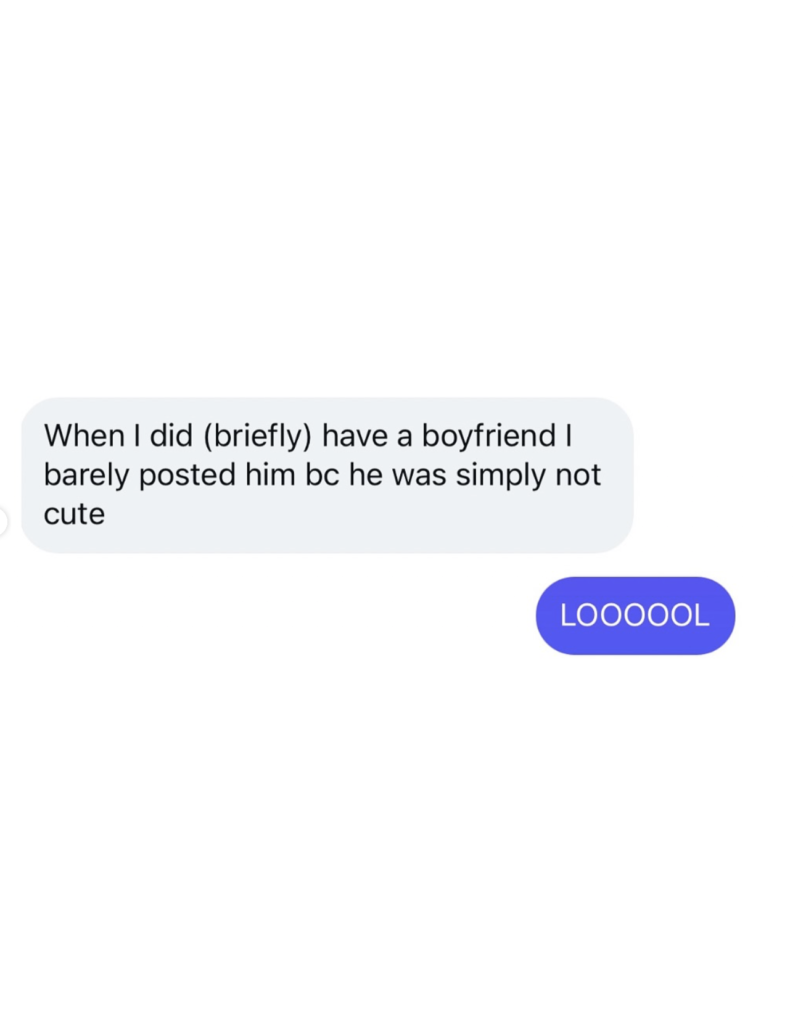Click the purple LOOOOOL message bubble
Viewport: 798px width, 1024px height.
[635, 615]
